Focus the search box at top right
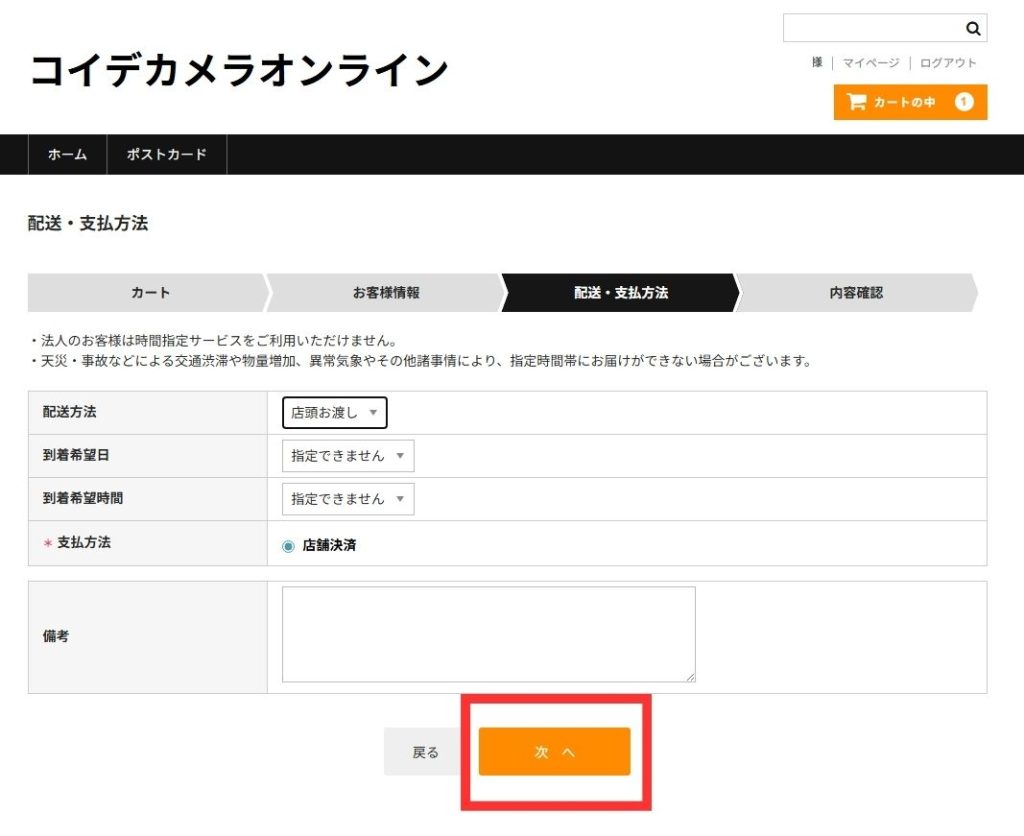This screenshot has height=836, width=1024. (x=872, y=29)
